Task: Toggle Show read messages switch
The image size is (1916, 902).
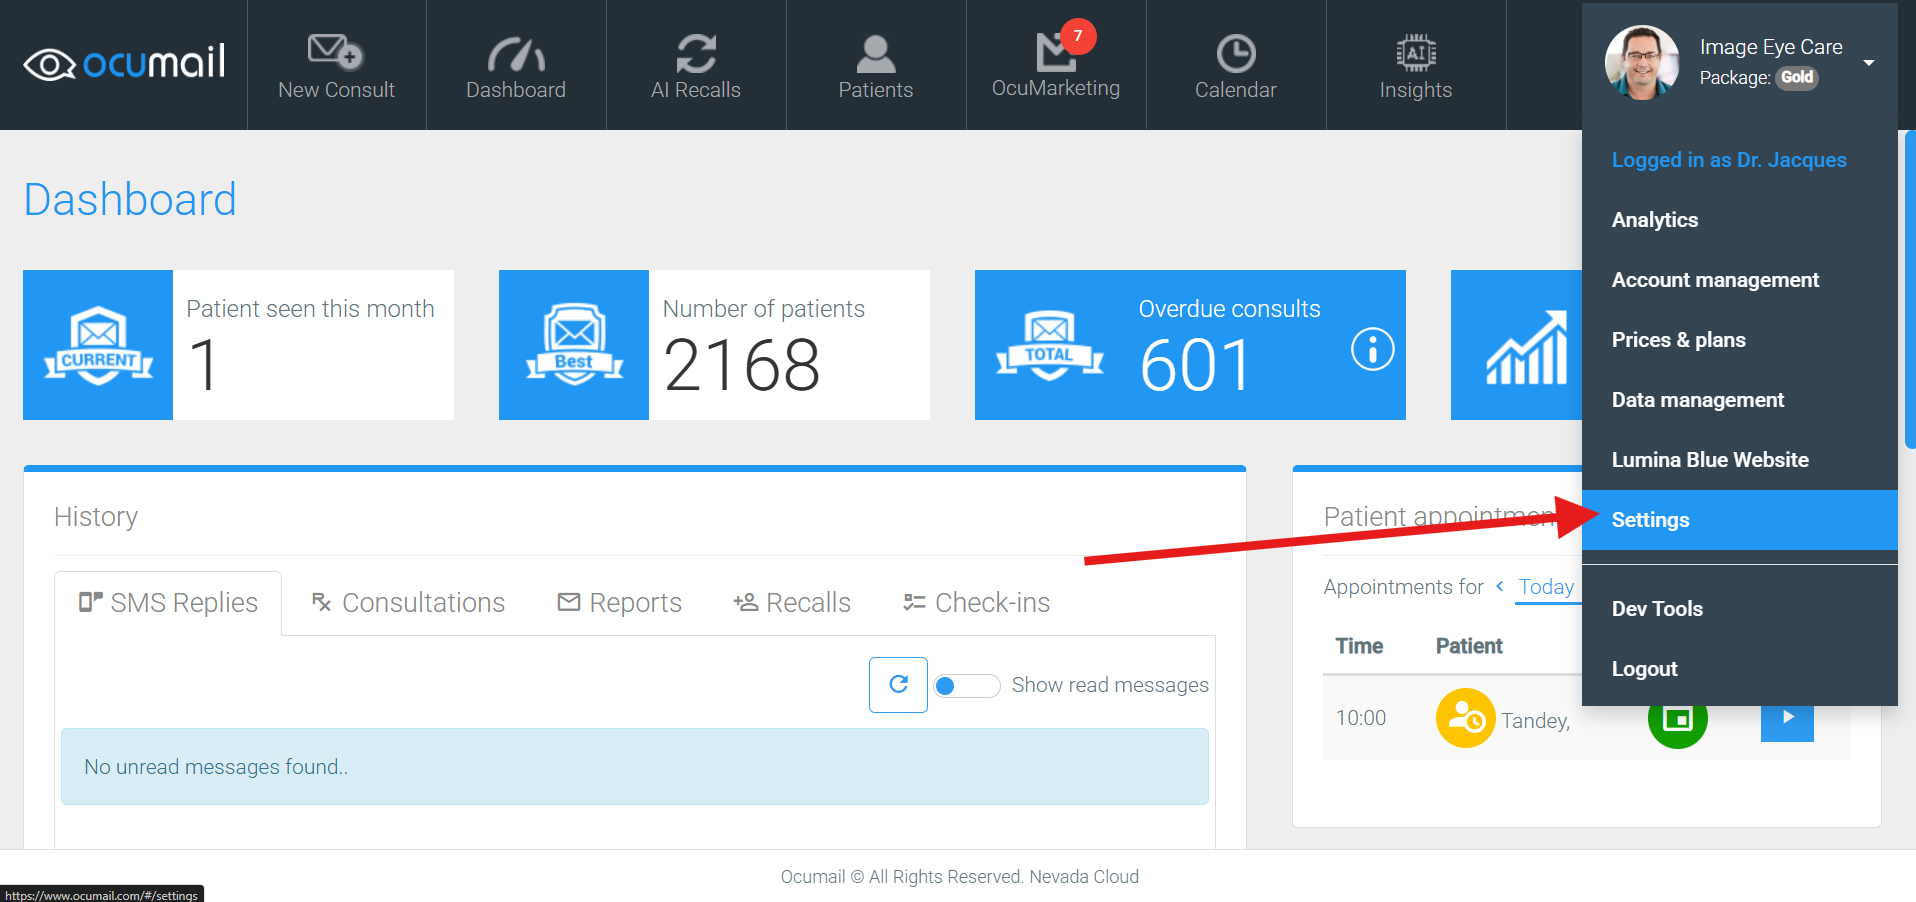Action: 966,686
